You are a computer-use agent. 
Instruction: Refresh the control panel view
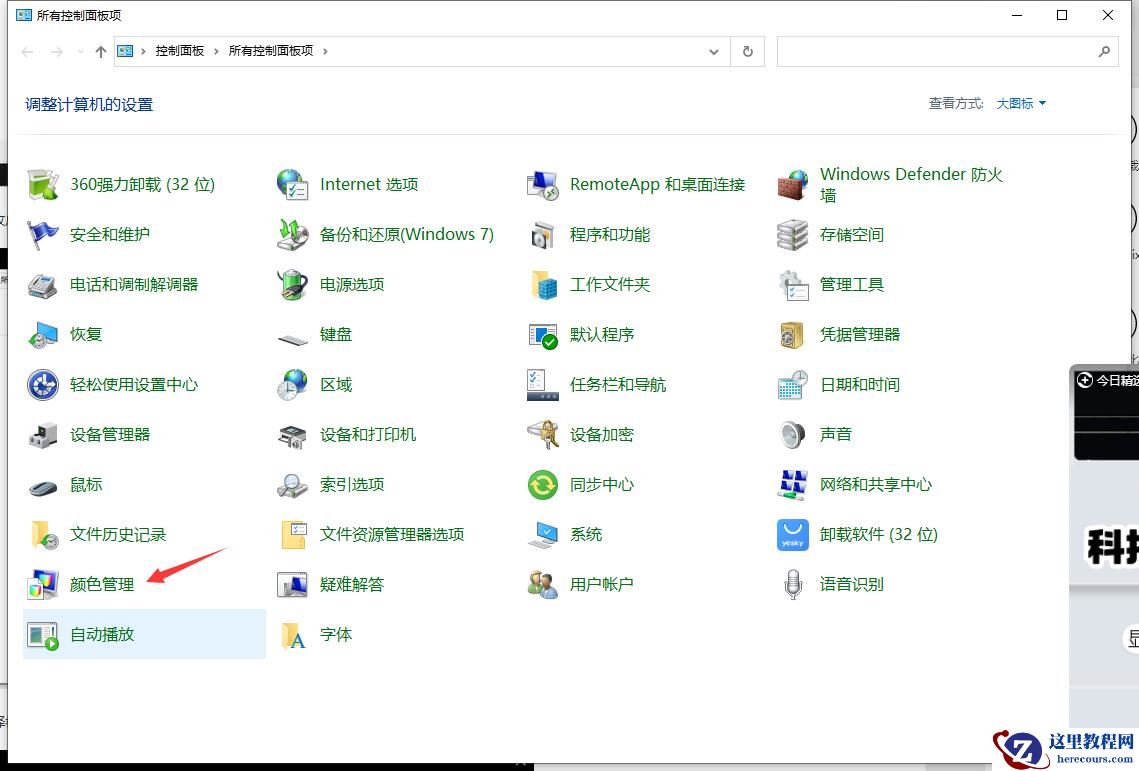pos(747,52)
